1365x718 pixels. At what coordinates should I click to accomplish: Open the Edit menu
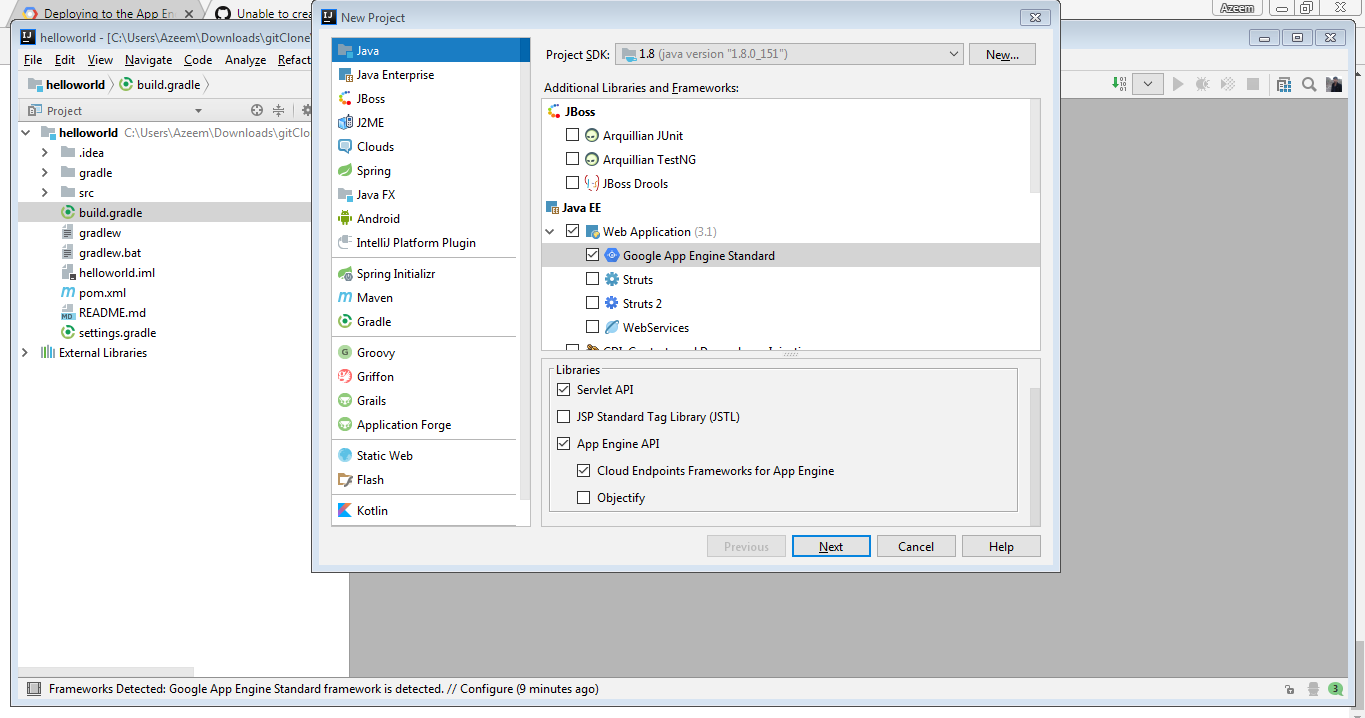point(65,60)
